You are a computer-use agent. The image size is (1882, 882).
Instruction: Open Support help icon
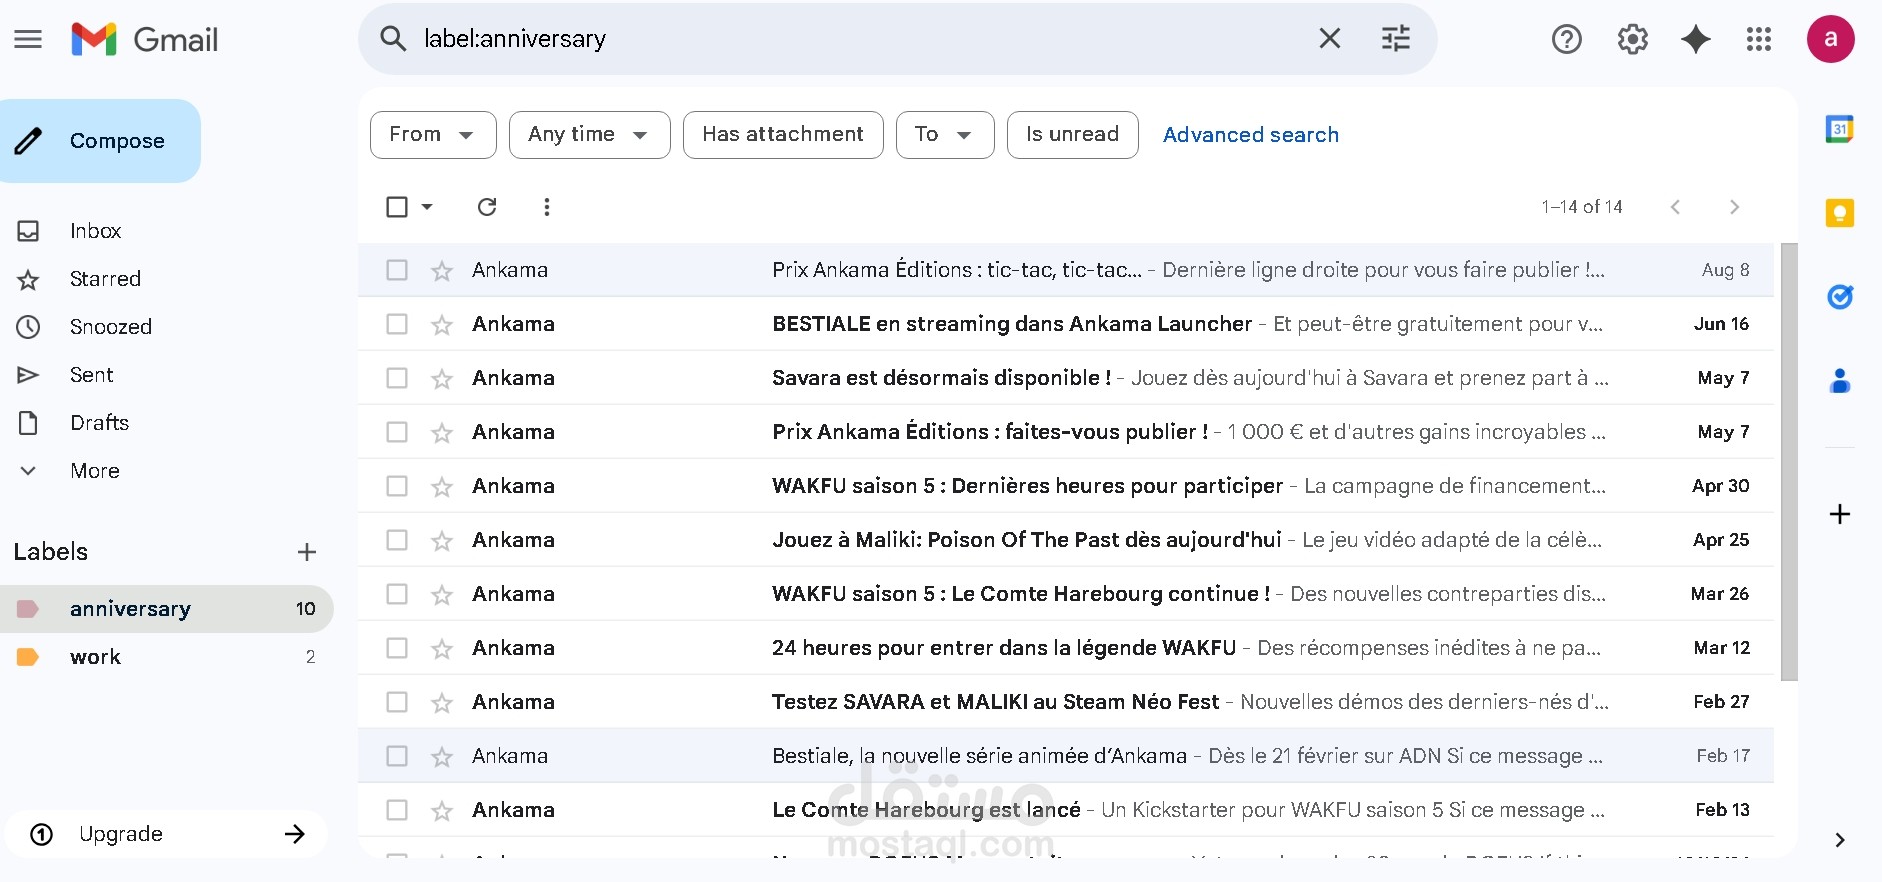[x=1566, y=39]
